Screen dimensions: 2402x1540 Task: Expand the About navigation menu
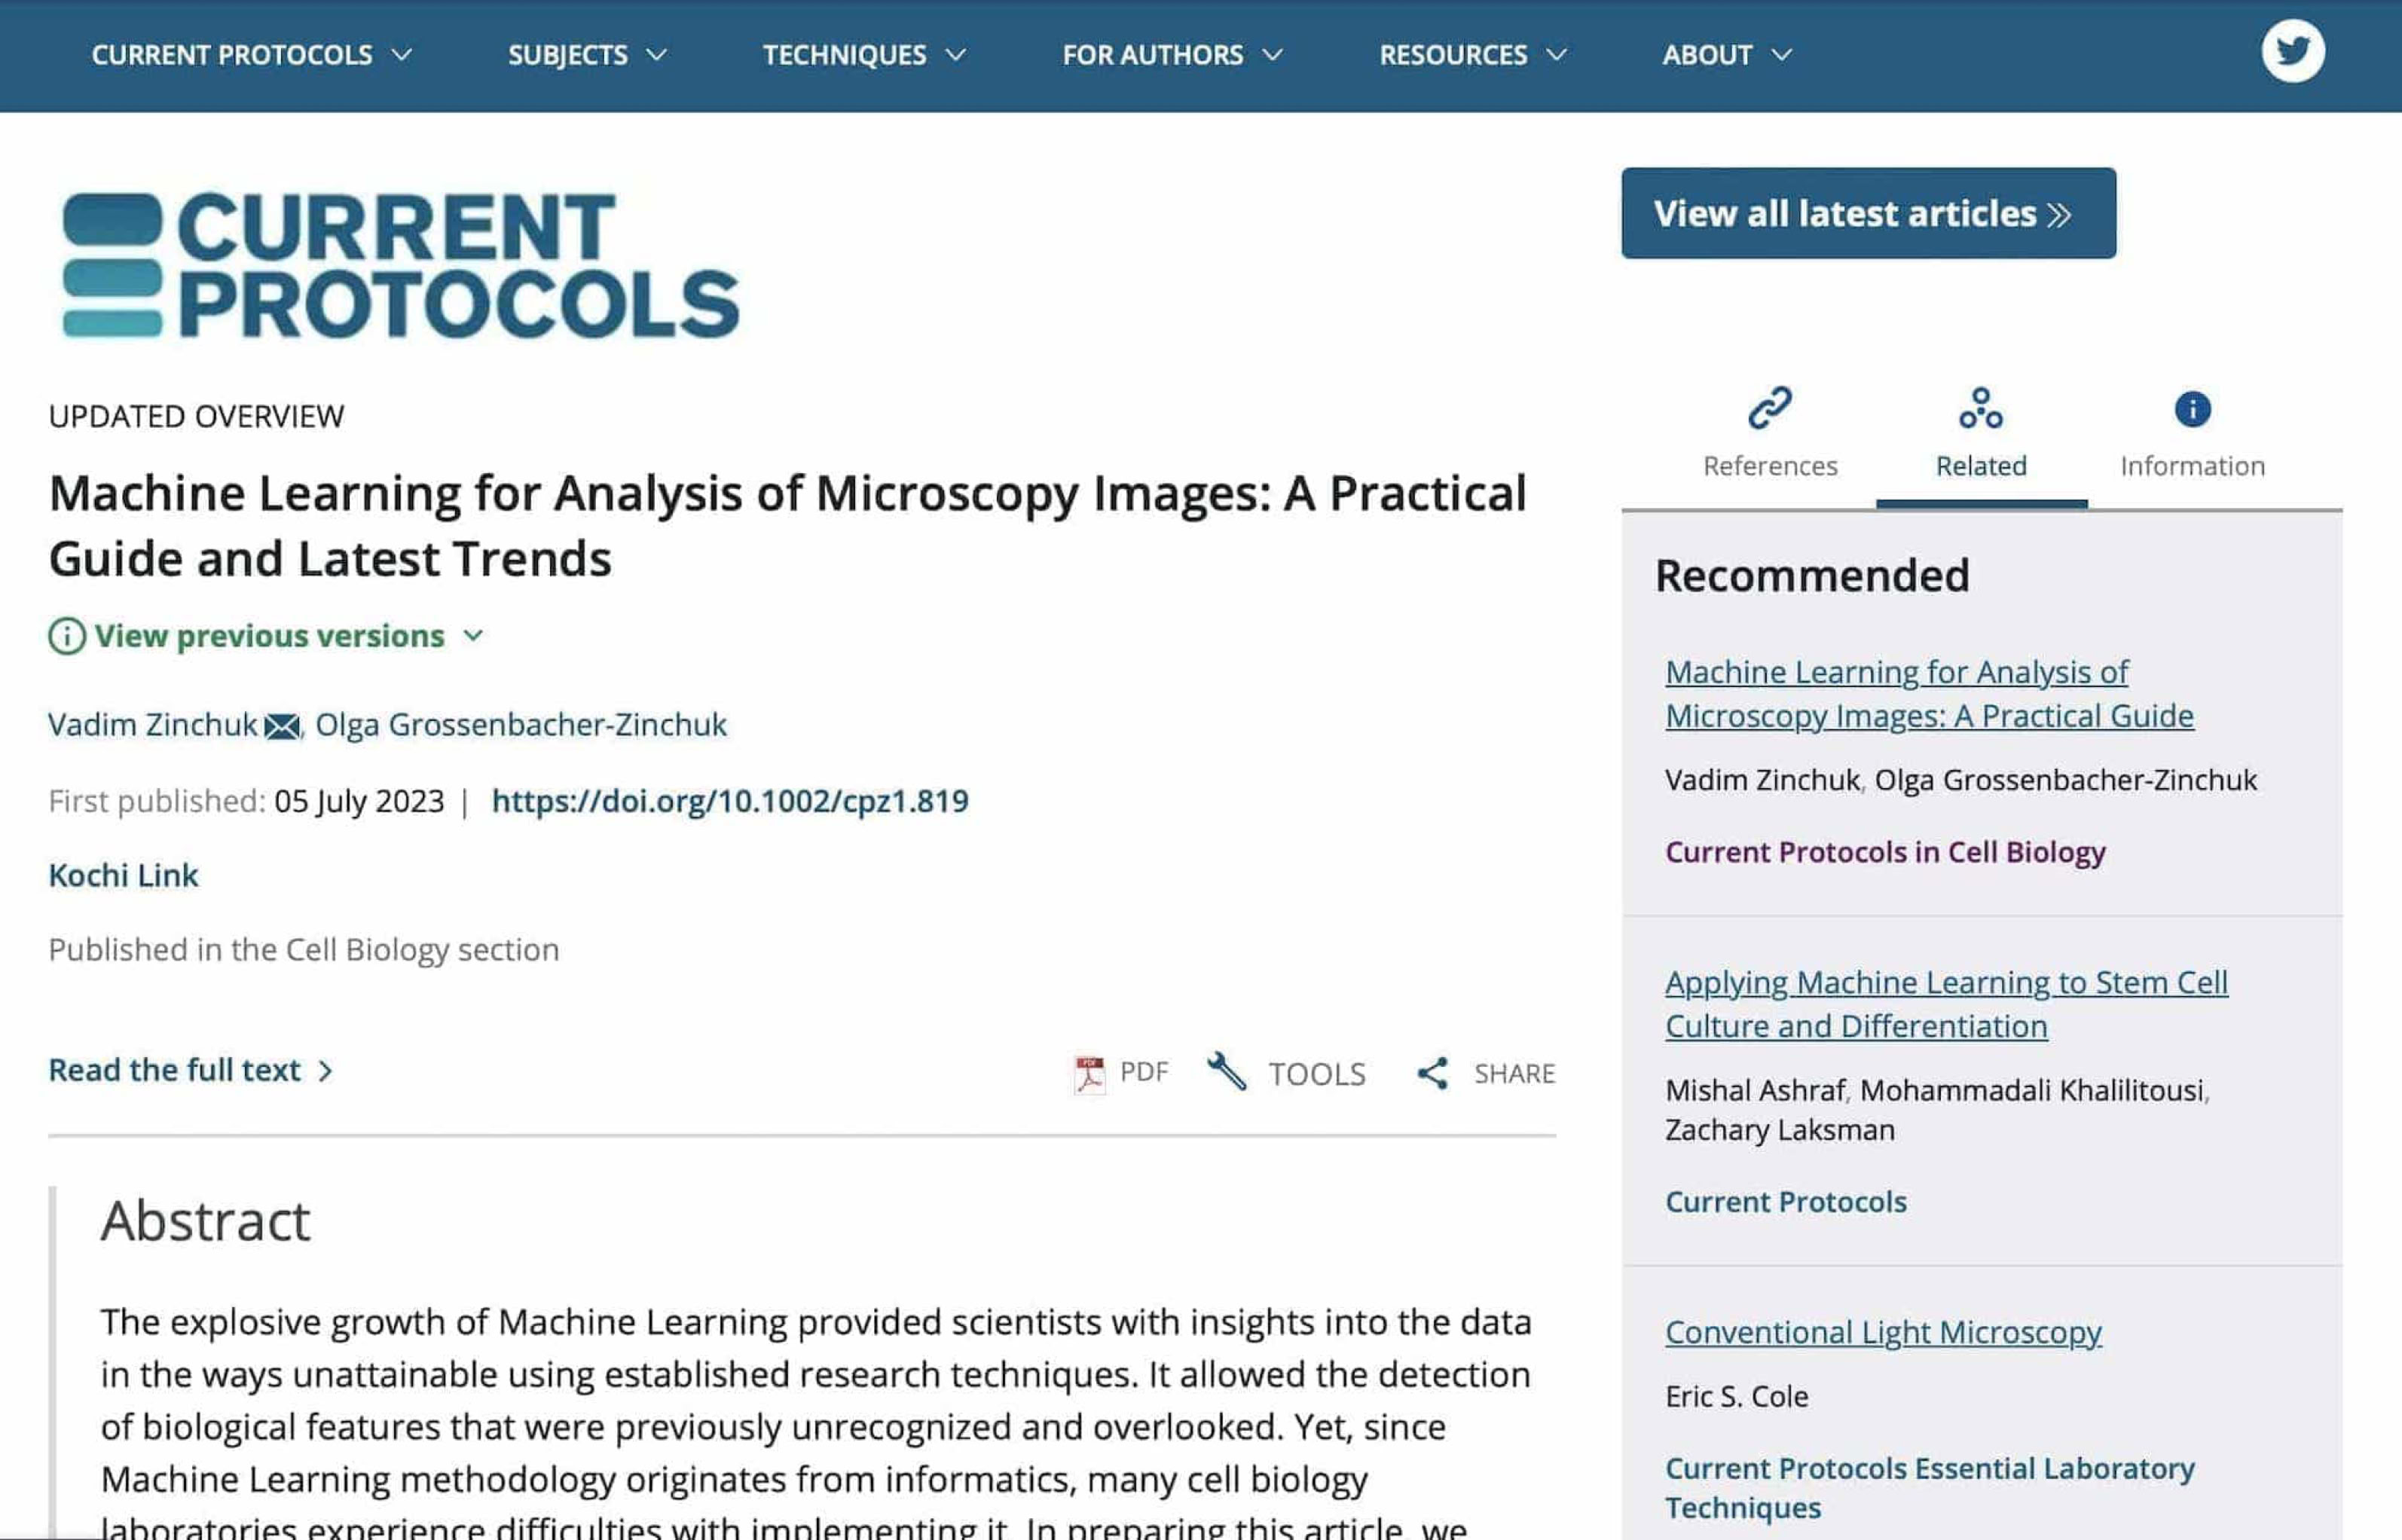pyautogui.click(x=1727, y=55)
